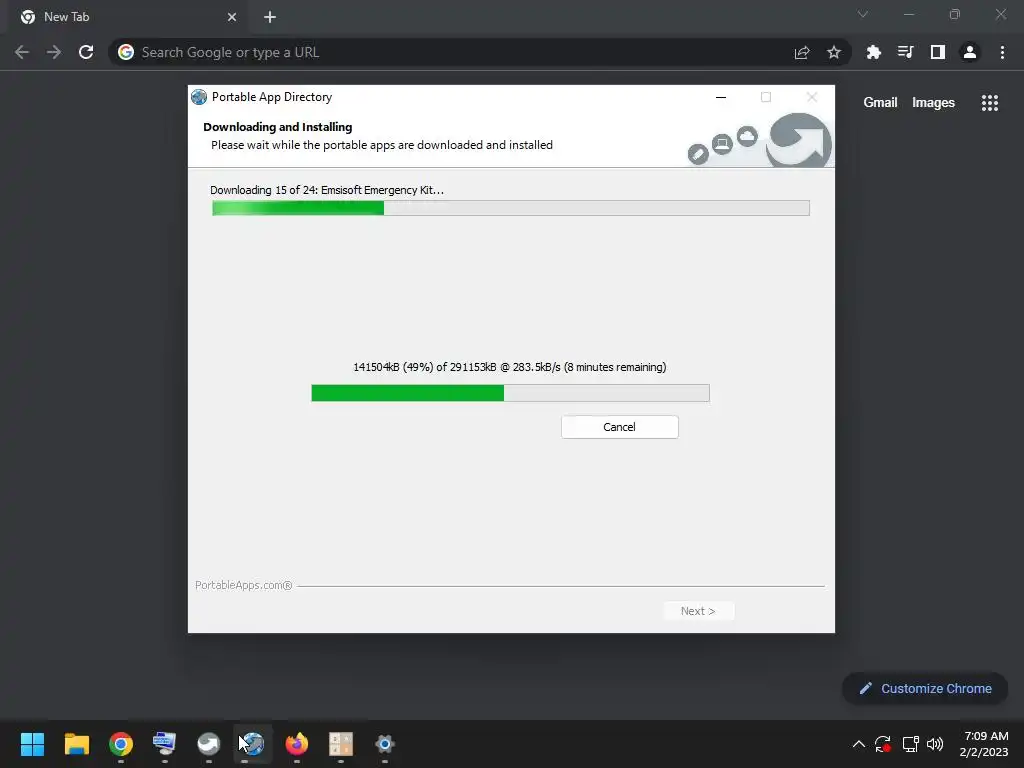Minimize the Portable App Directory window
Image resolution: width=1024 pixels, height=768 pixels.
click(x=721, y=97)
